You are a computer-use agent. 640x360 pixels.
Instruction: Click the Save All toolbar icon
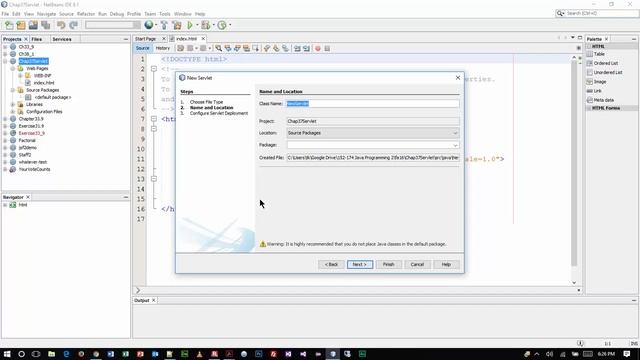tap(45, 25)
